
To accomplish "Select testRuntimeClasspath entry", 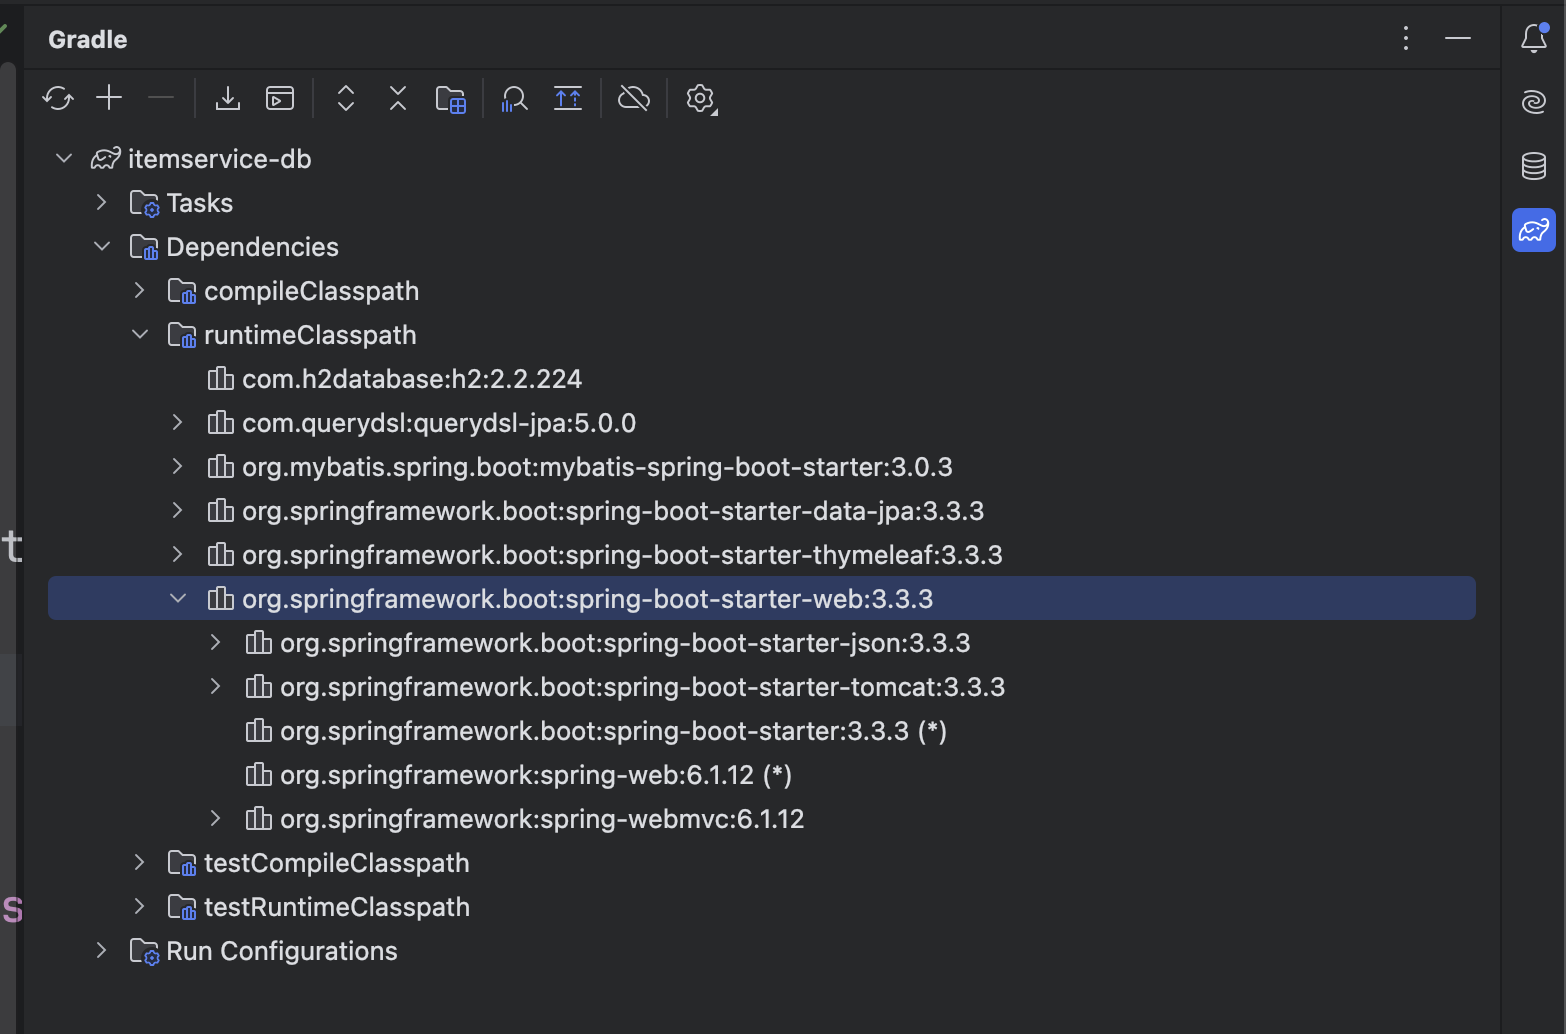I will 762,906.
